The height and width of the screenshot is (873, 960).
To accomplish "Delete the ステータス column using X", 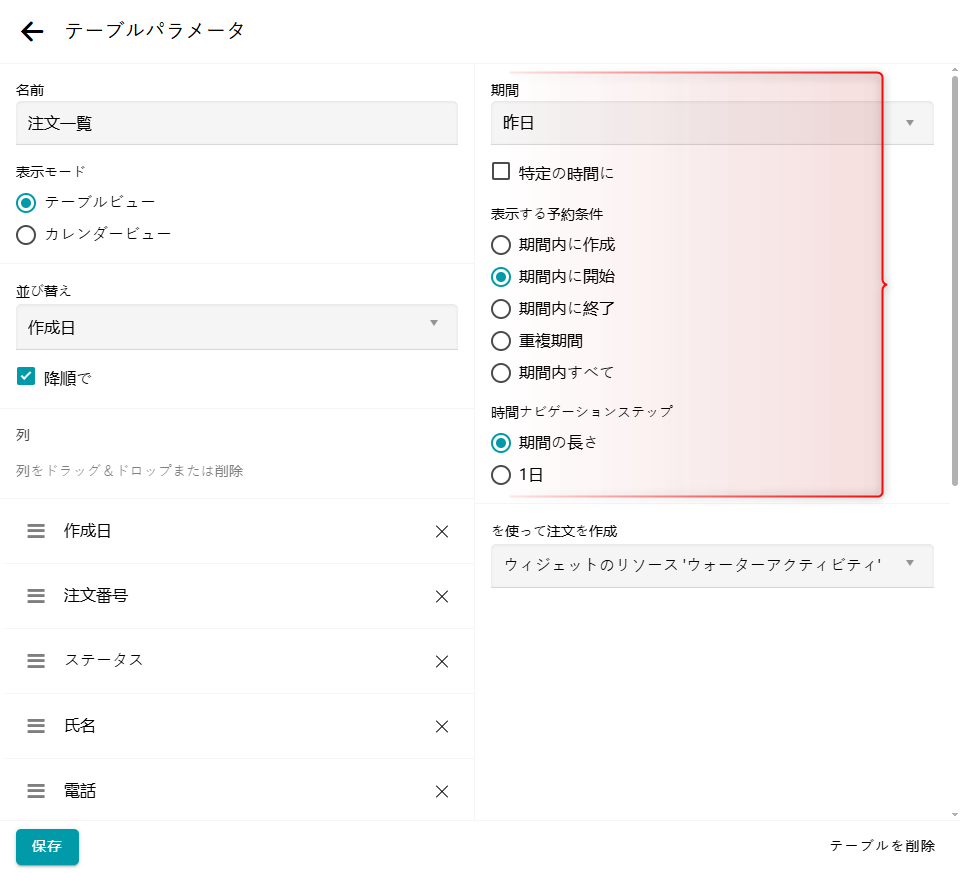I will (x=442, y=662).
